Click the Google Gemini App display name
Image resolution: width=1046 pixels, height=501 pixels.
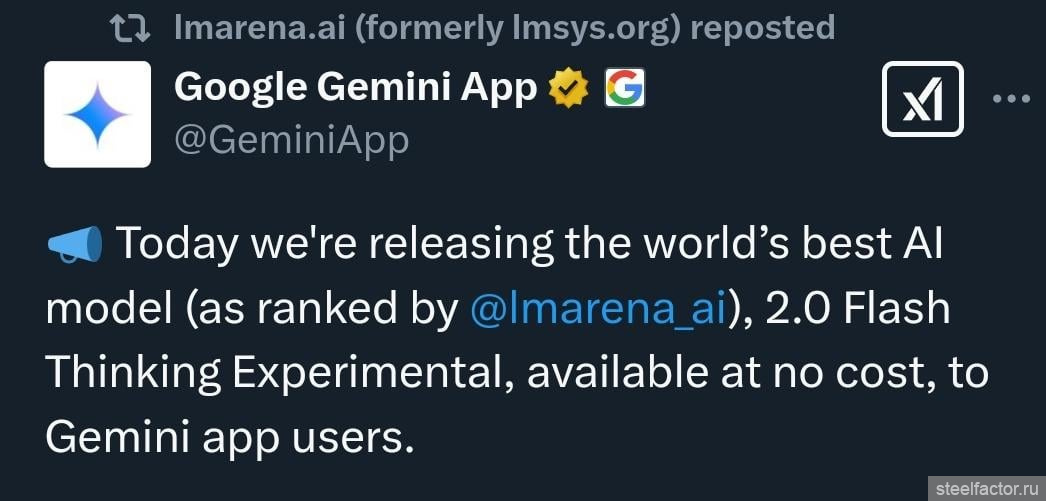(355, 89)
